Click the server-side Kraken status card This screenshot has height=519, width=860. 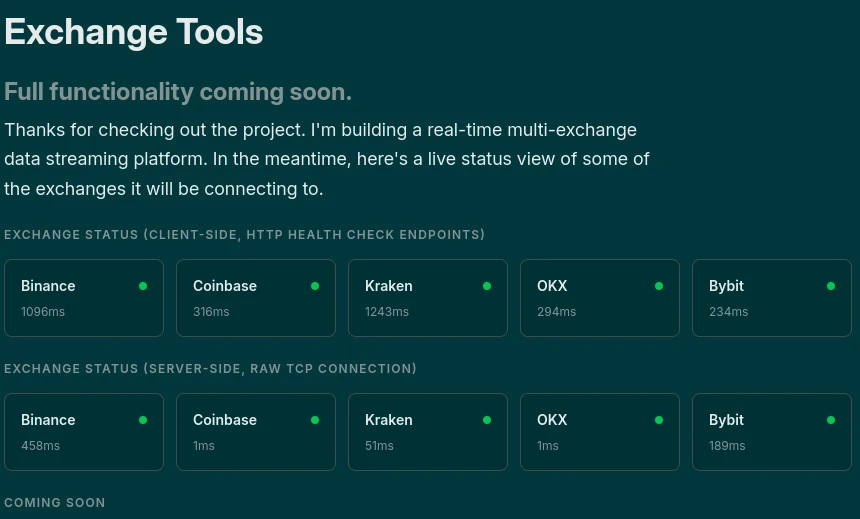428,432
